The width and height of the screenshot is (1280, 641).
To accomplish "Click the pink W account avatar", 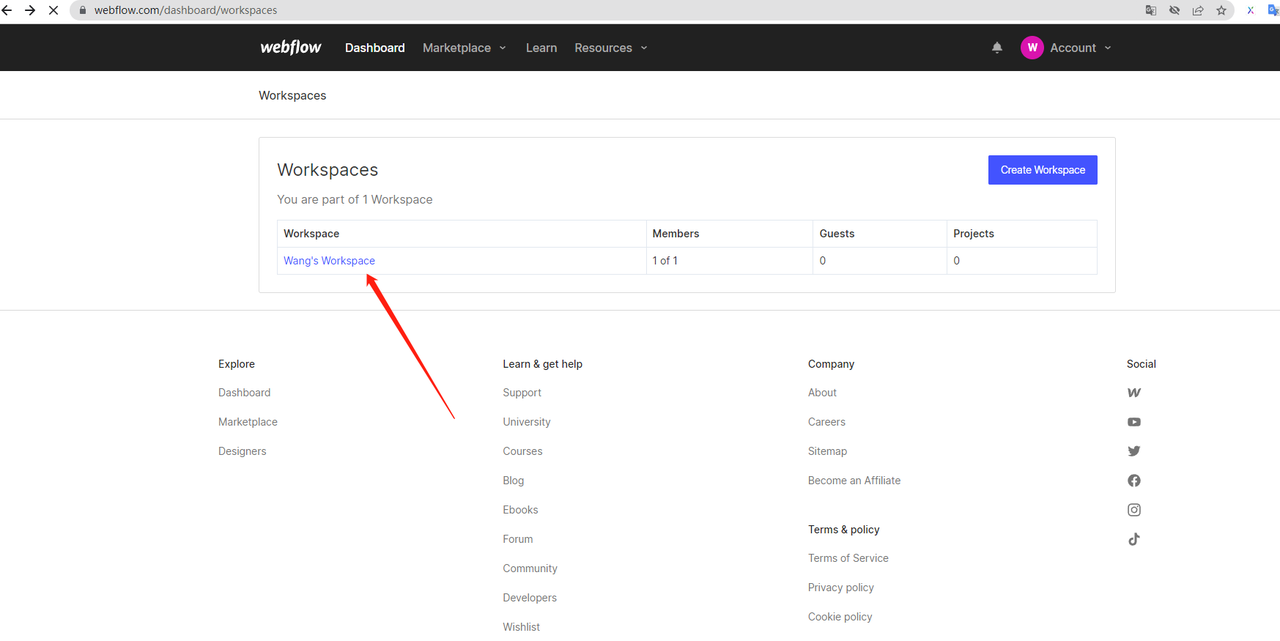I will pyautogui.click(x=1032, y=47).
